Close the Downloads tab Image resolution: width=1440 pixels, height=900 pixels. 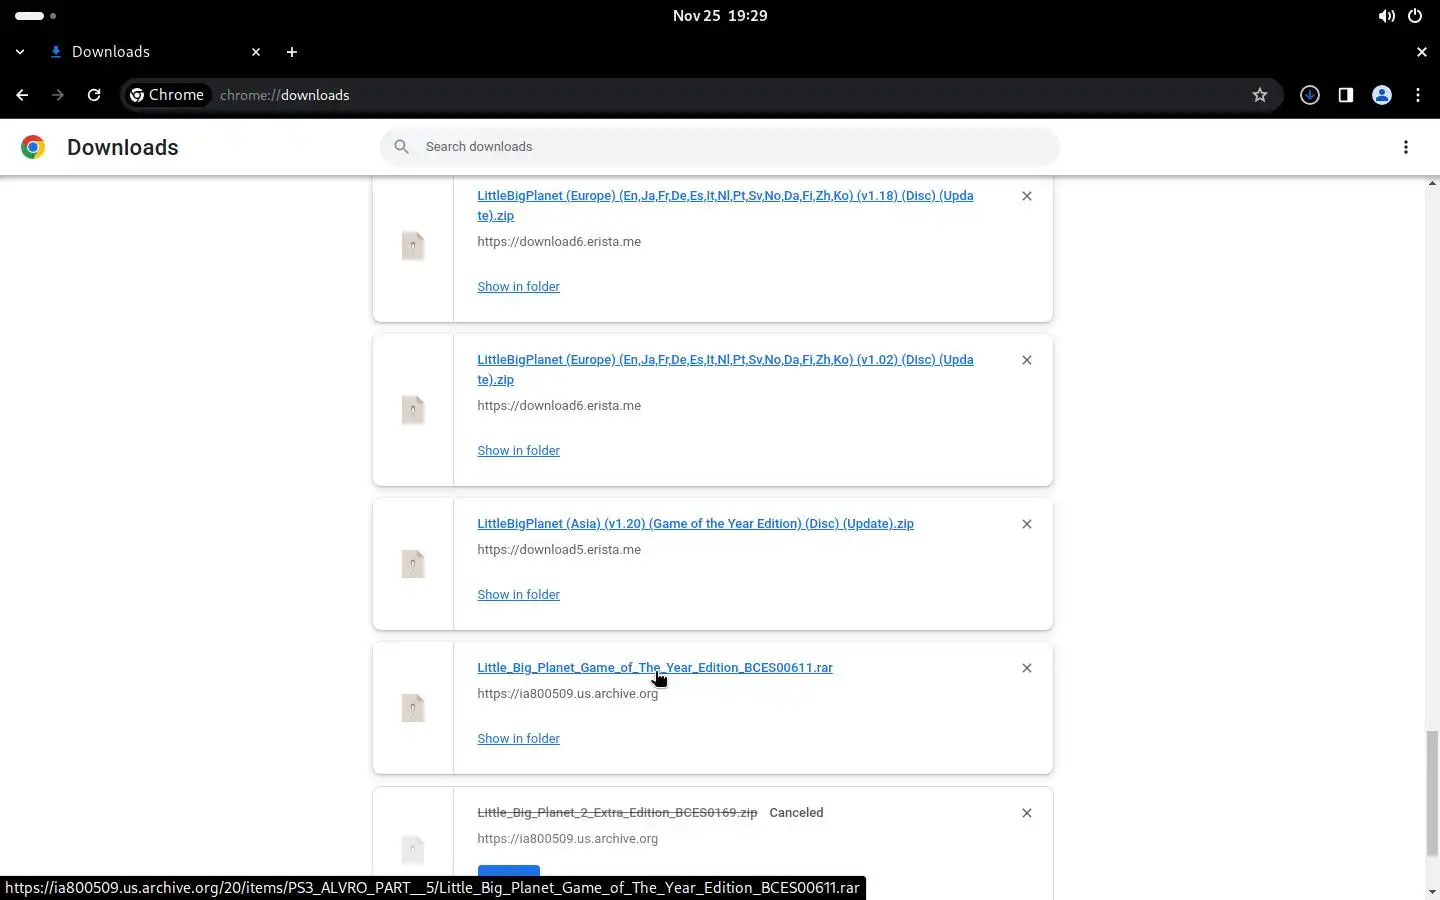(x=256, y=52)
